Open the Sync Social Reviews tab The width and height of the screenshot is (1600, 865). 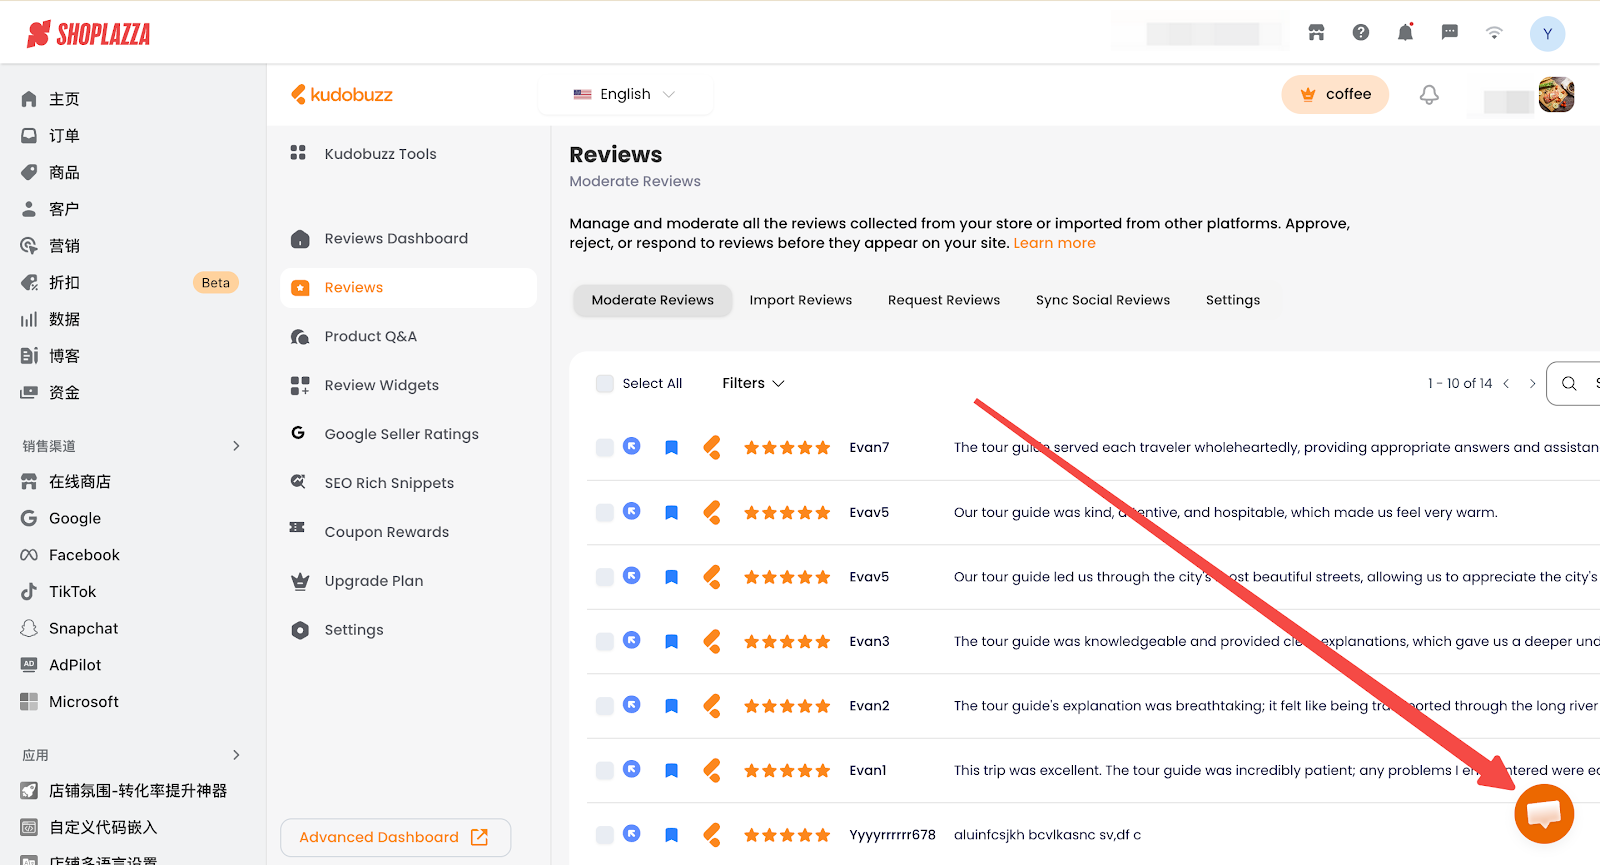(1102, 300)
